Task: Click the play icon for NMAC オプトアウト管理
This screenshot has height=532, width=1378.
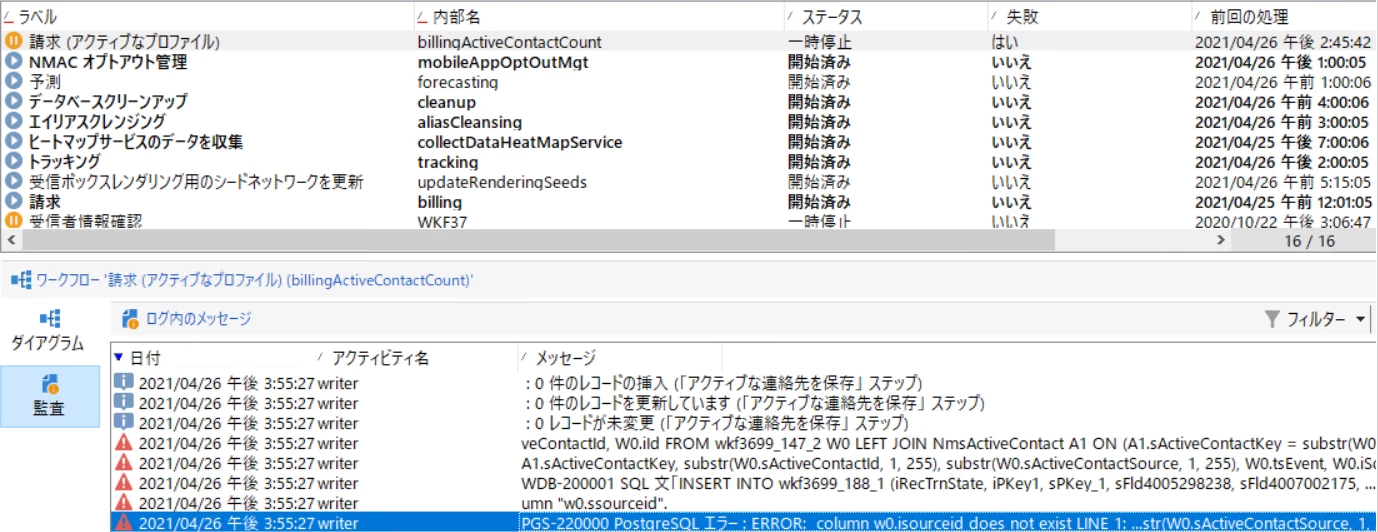Action: point(13,61)
